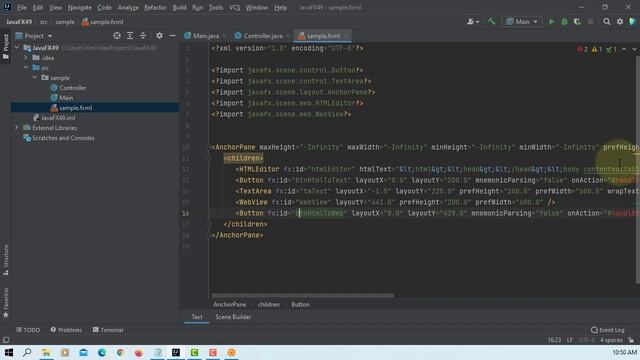The height and width of the screenshot is (360, 640).
Task: Click the children breadcrumb
Action: click(x=269, y=304)
